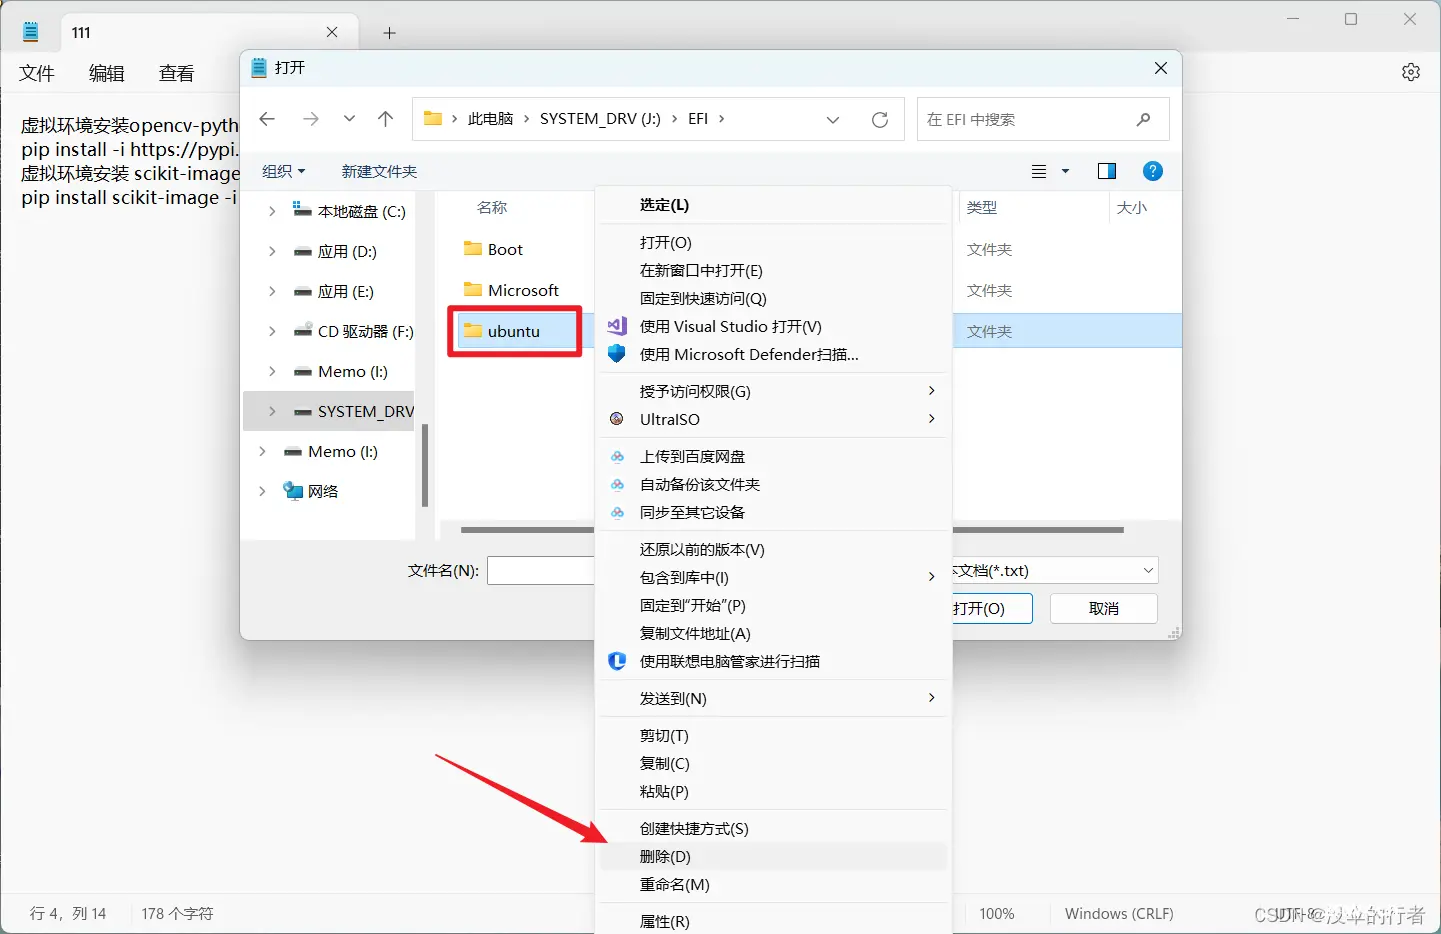Viewport: 1441px width, 934px height.
Task: Toggle the preview pane
Action: coord(1107,171)
